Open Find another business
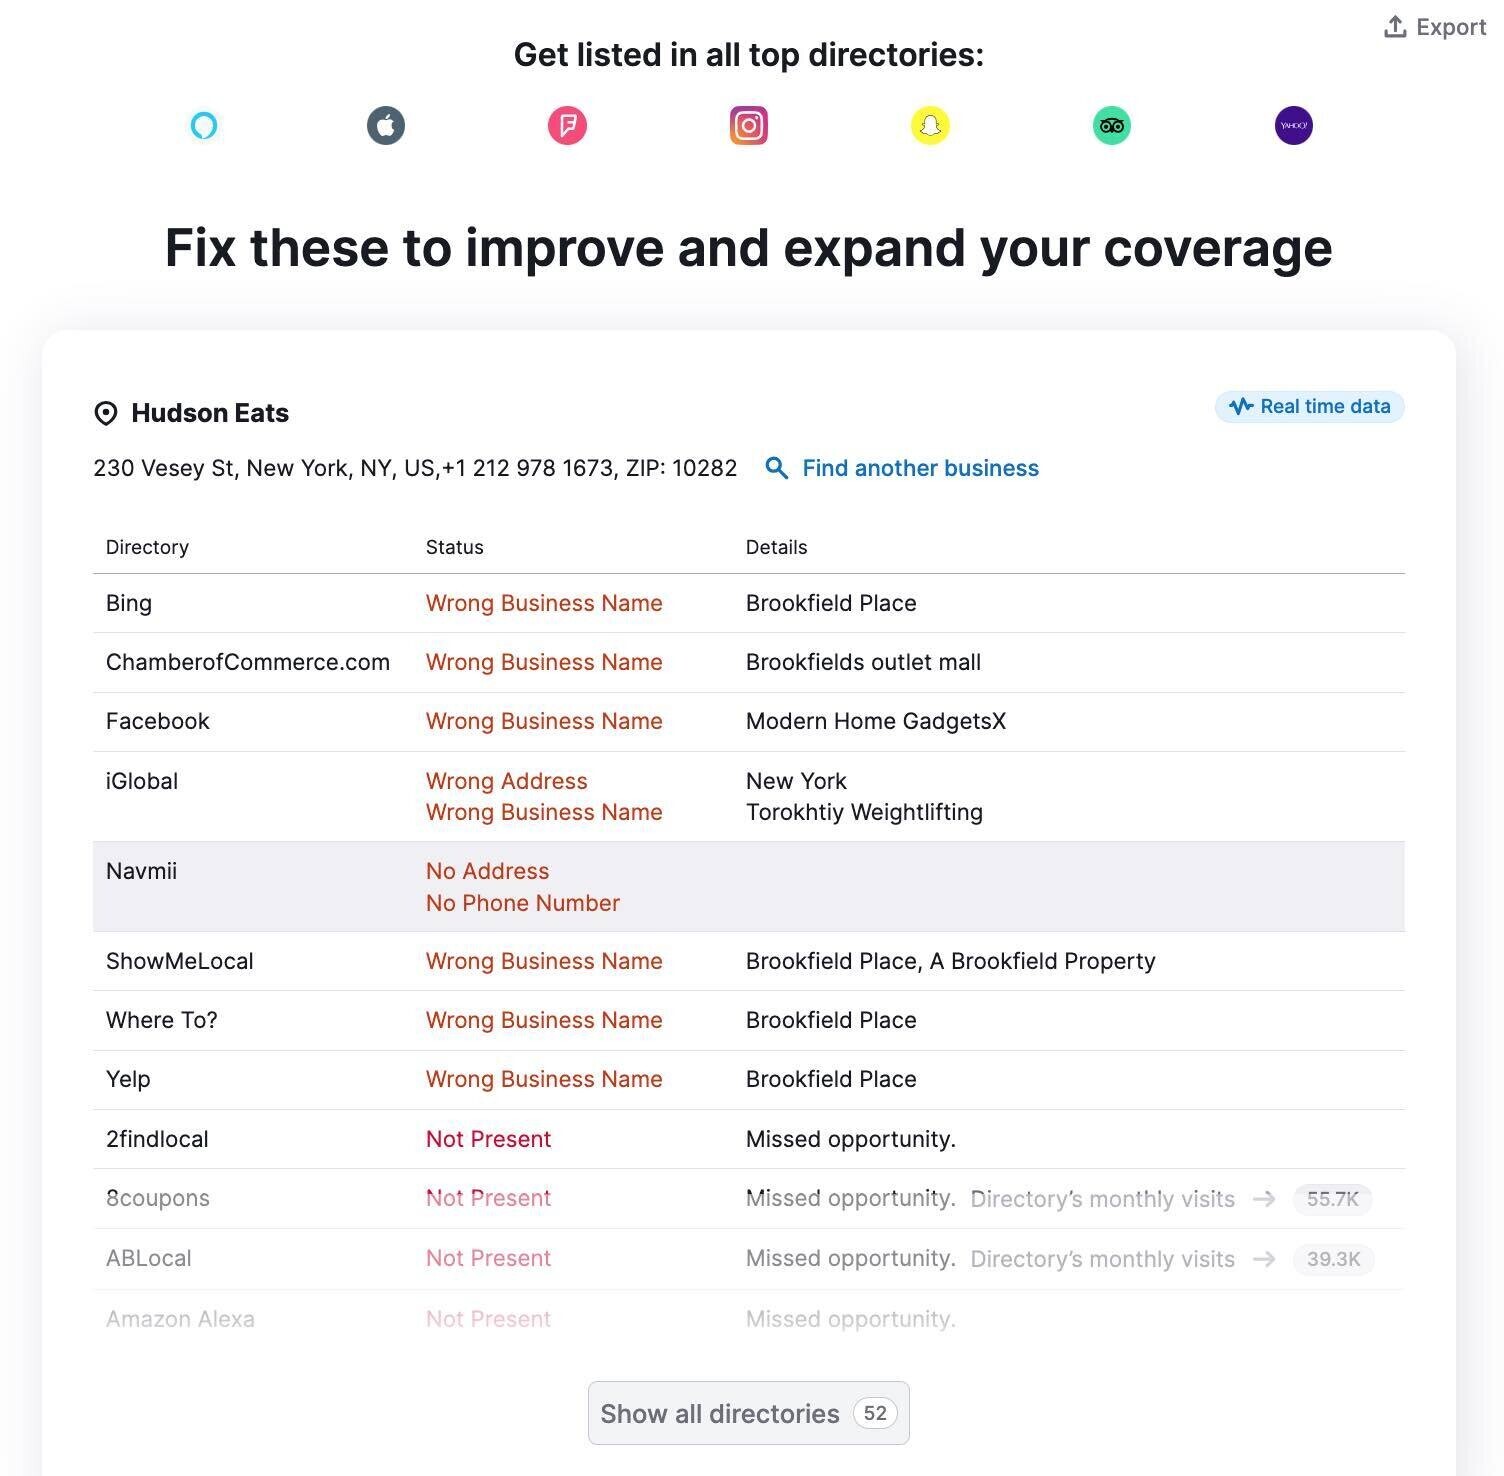Image resolution: width=1504 pixels, height=1476 pixels. (921, 467)
